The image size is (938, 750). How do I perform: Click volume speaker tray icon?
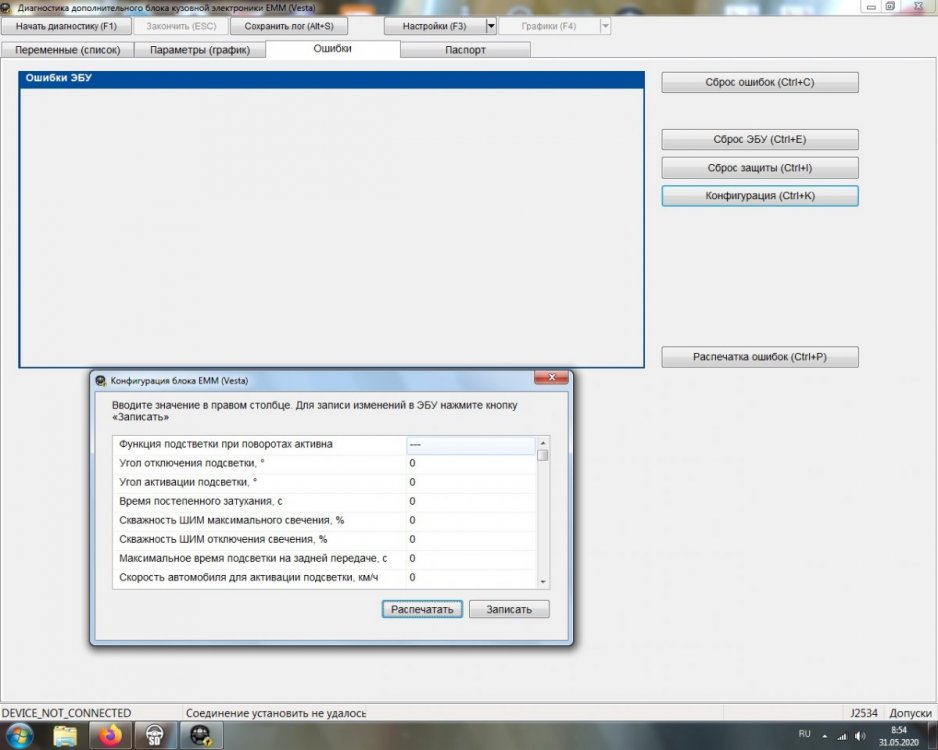coord(860,736)
